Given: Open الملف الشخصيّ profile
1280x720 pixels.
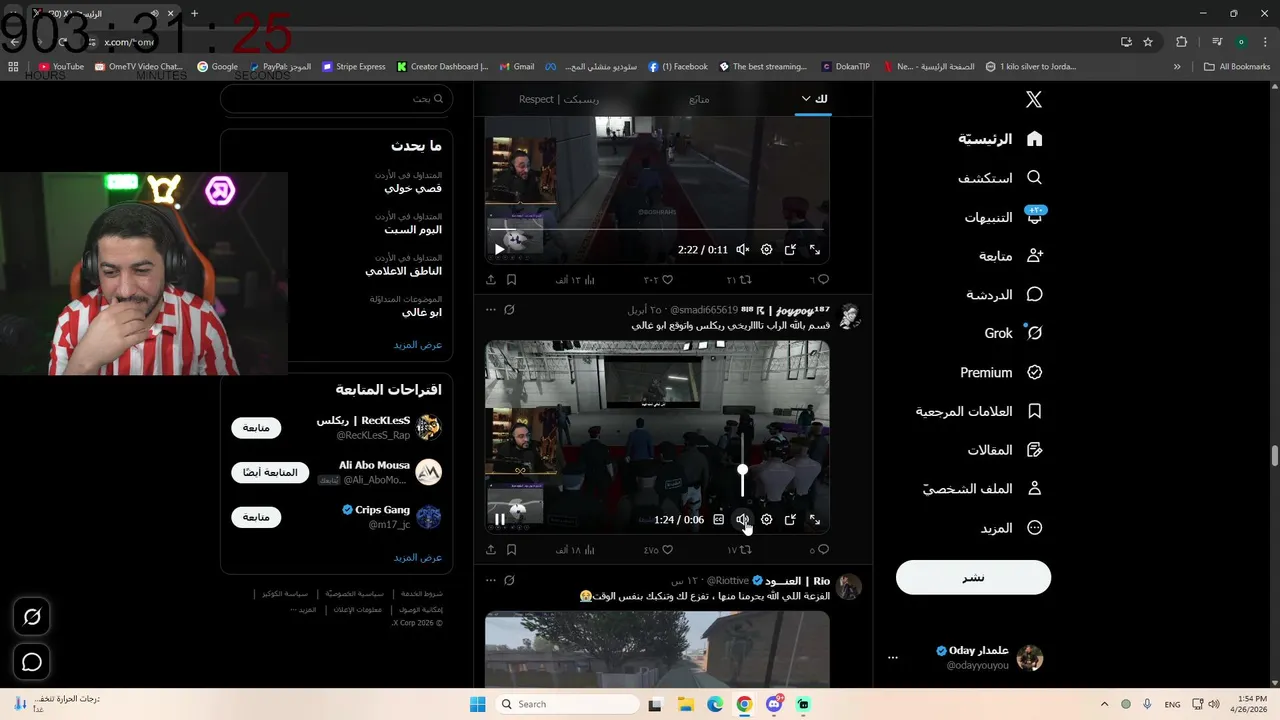Looking at the screenshot, I should 982,489.
